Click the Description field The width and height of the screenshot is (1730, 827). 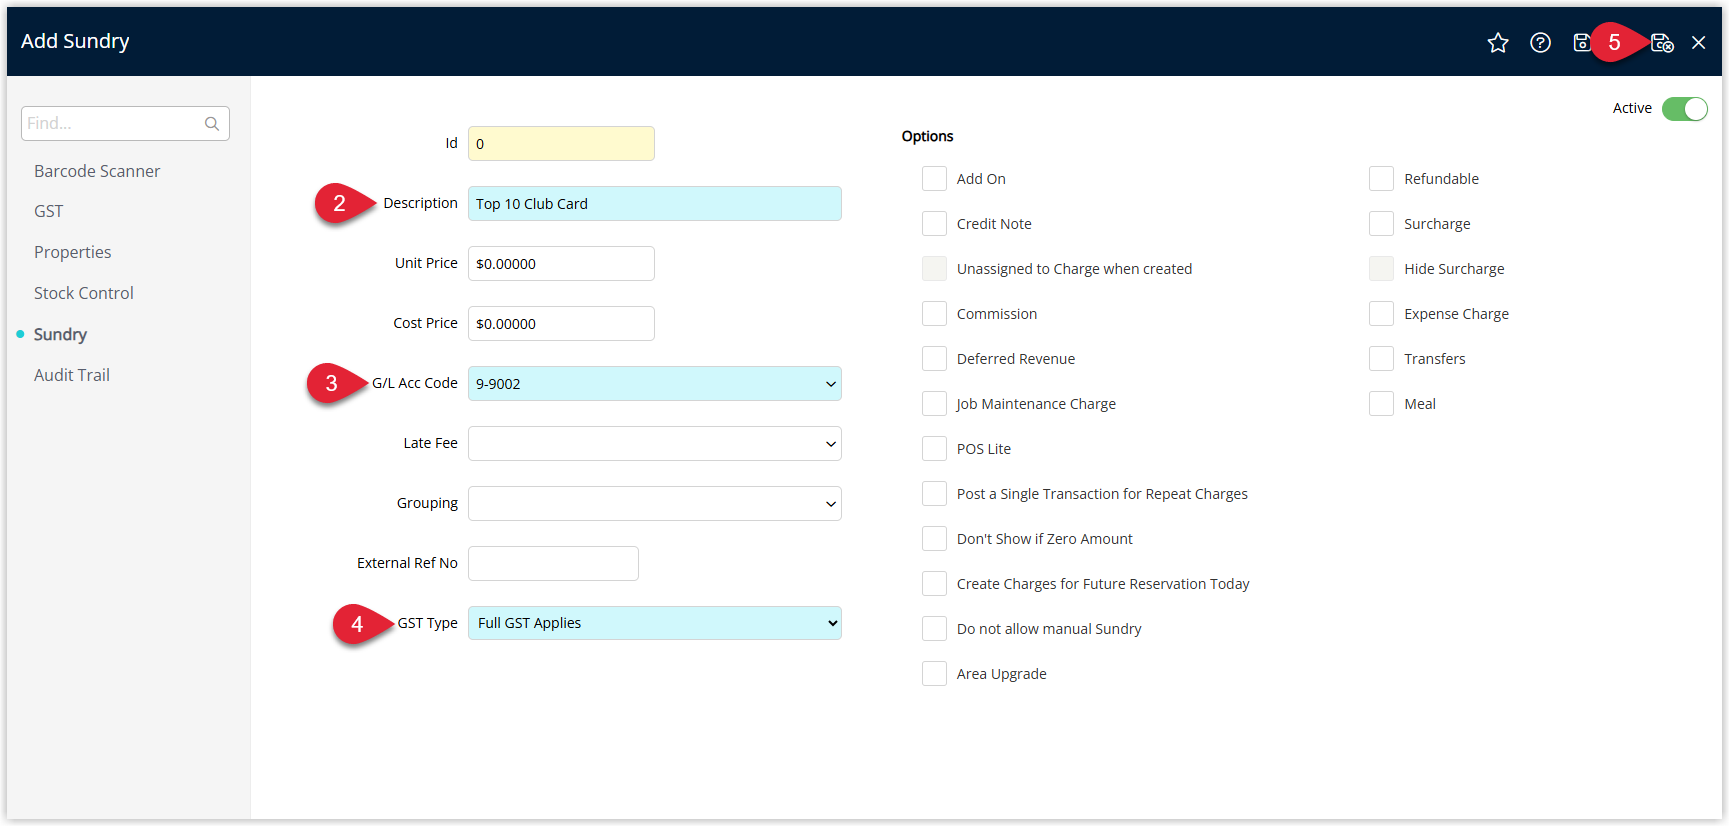[x=654, y=204]
